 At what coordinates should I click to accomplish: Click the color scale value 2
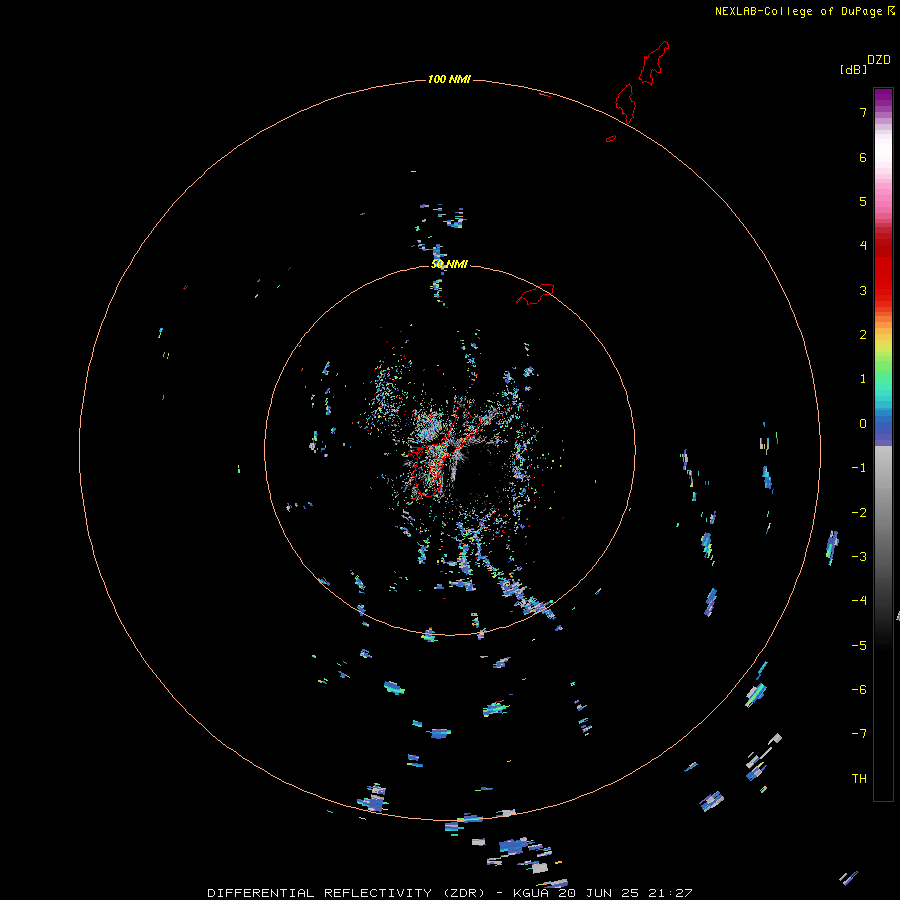coord(863,335)
